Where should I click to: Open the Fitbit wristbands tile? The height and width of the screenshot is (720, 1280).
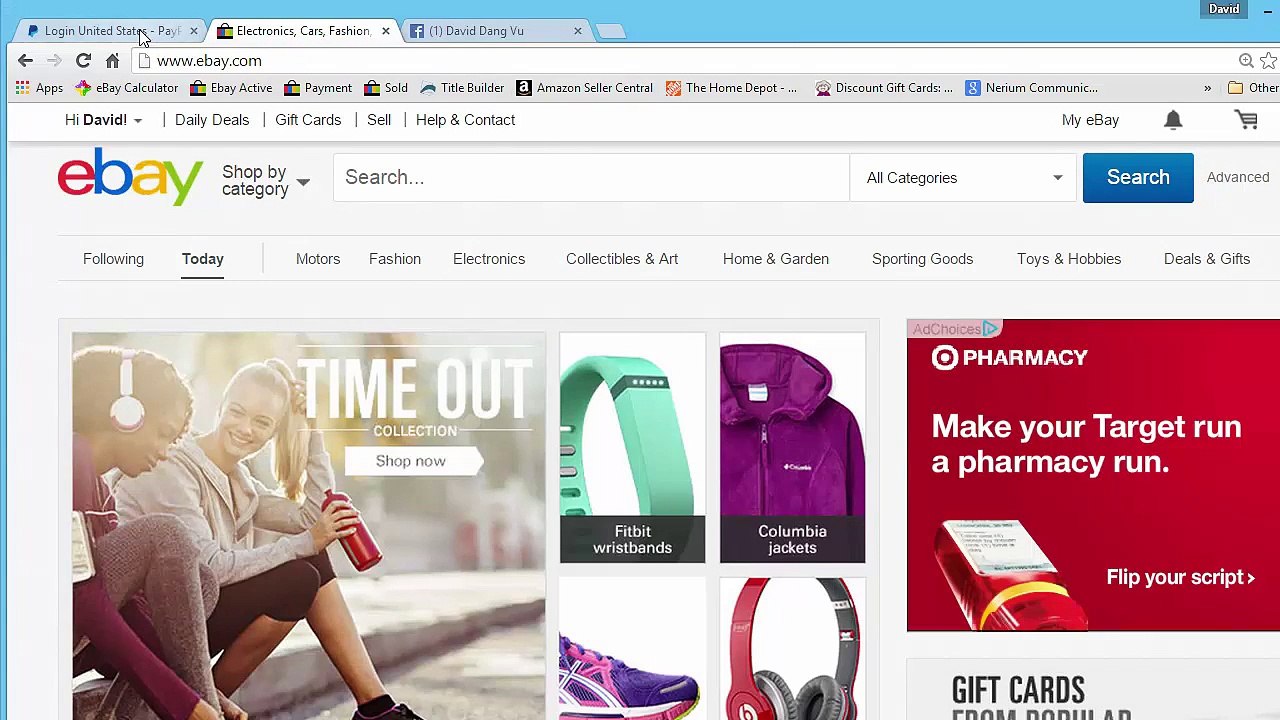click(632, 447)
